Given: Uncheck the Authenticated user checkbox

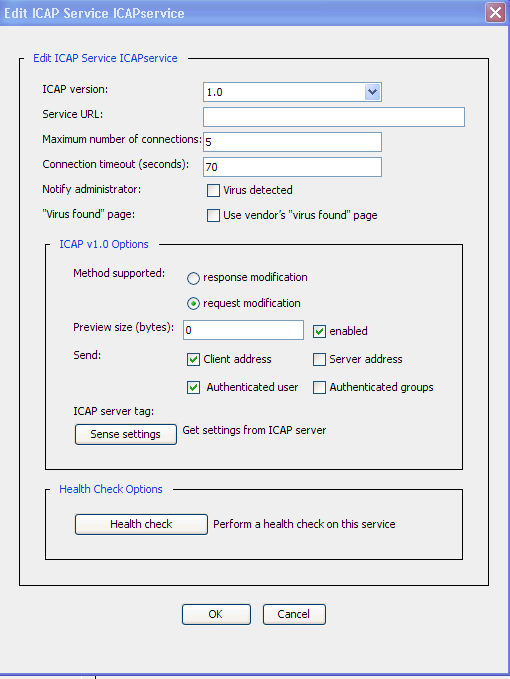Looking at the screenshot, I should coord(193,388).
